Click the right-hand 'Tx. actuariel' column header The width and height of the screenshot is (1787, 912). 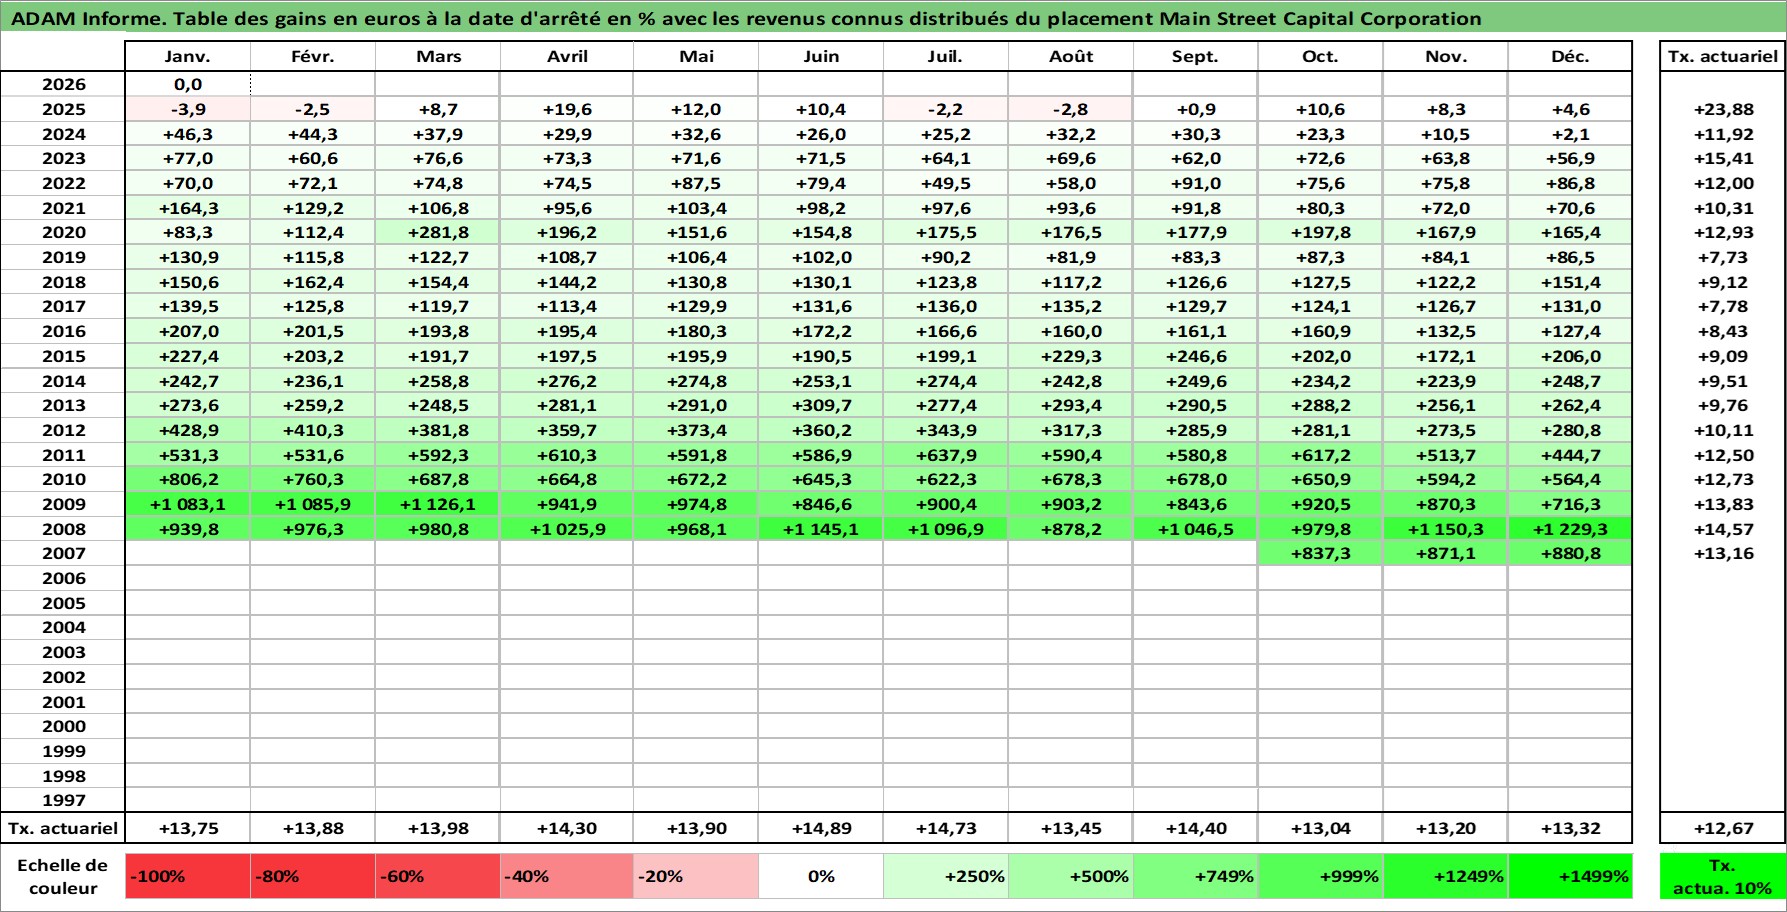pyautogui.click(x=1722, y=56)
